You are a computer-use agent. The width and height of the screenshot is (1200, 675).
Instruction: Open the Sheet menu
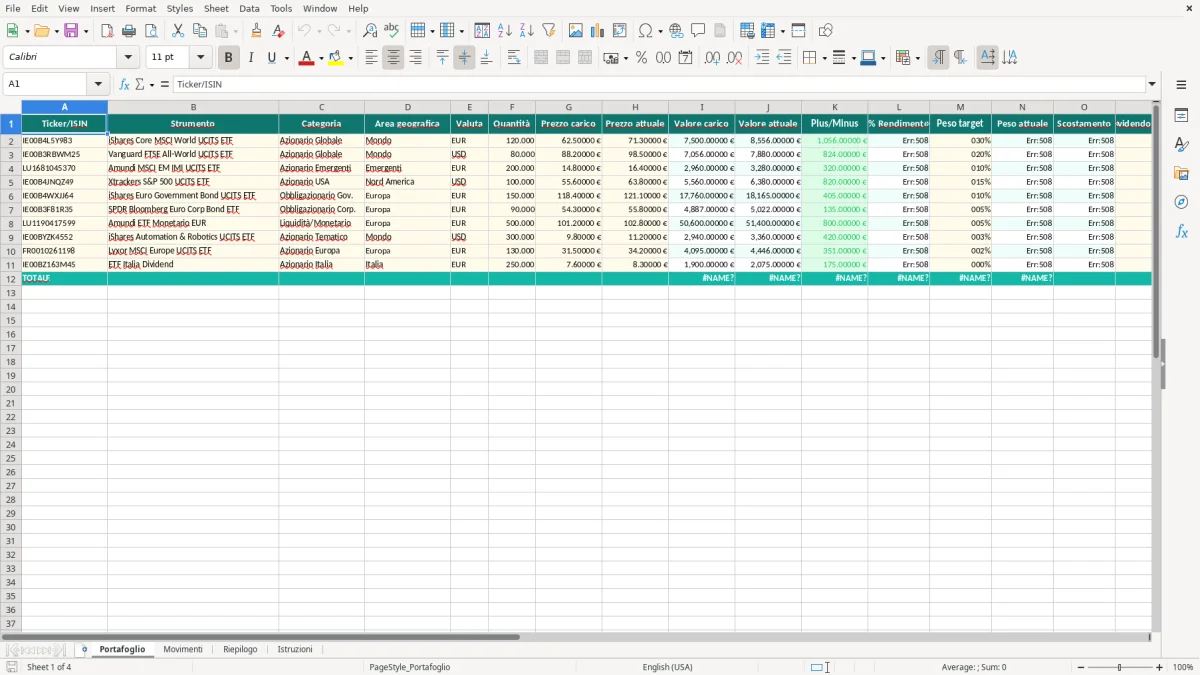[216, 8]
